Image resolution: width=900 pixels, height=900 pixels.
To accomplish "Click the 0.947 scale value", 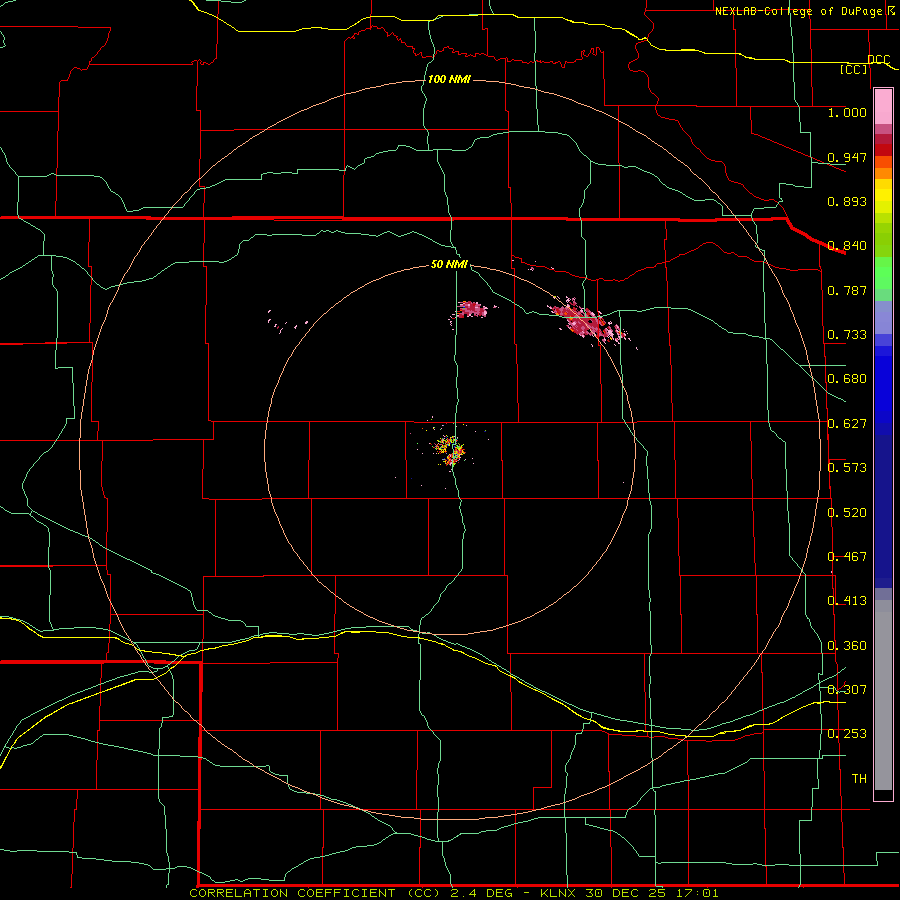I will (x=847, y=157).
